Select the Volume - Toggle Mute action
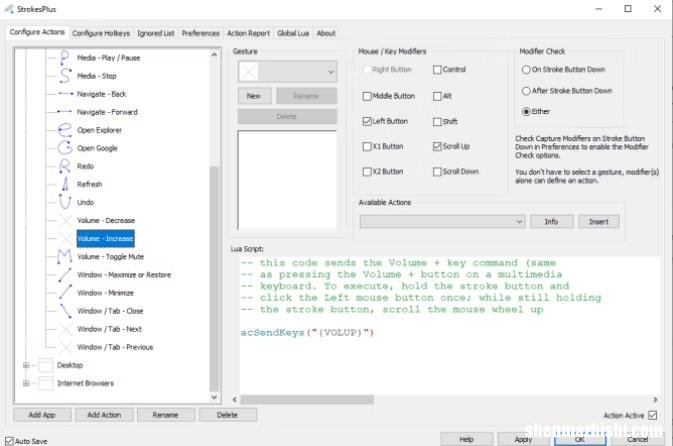The image size is (673, 446). [110, 257]
